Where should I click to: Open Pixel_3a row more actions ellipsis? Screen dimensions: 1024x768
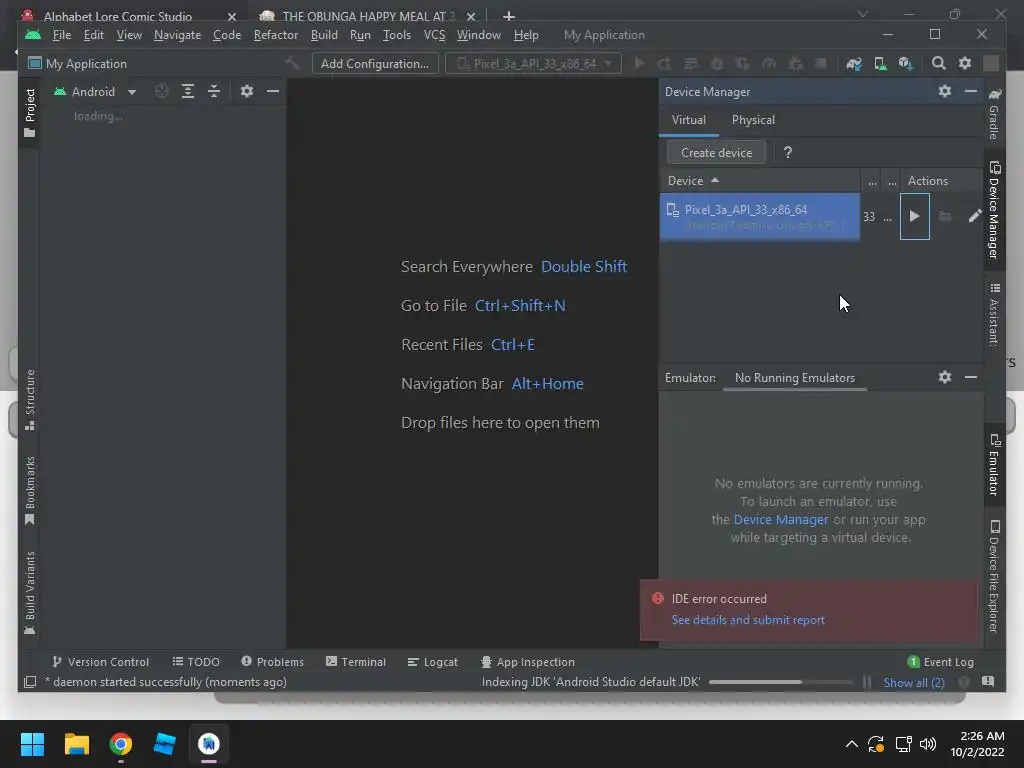click(x=887, y=217)
